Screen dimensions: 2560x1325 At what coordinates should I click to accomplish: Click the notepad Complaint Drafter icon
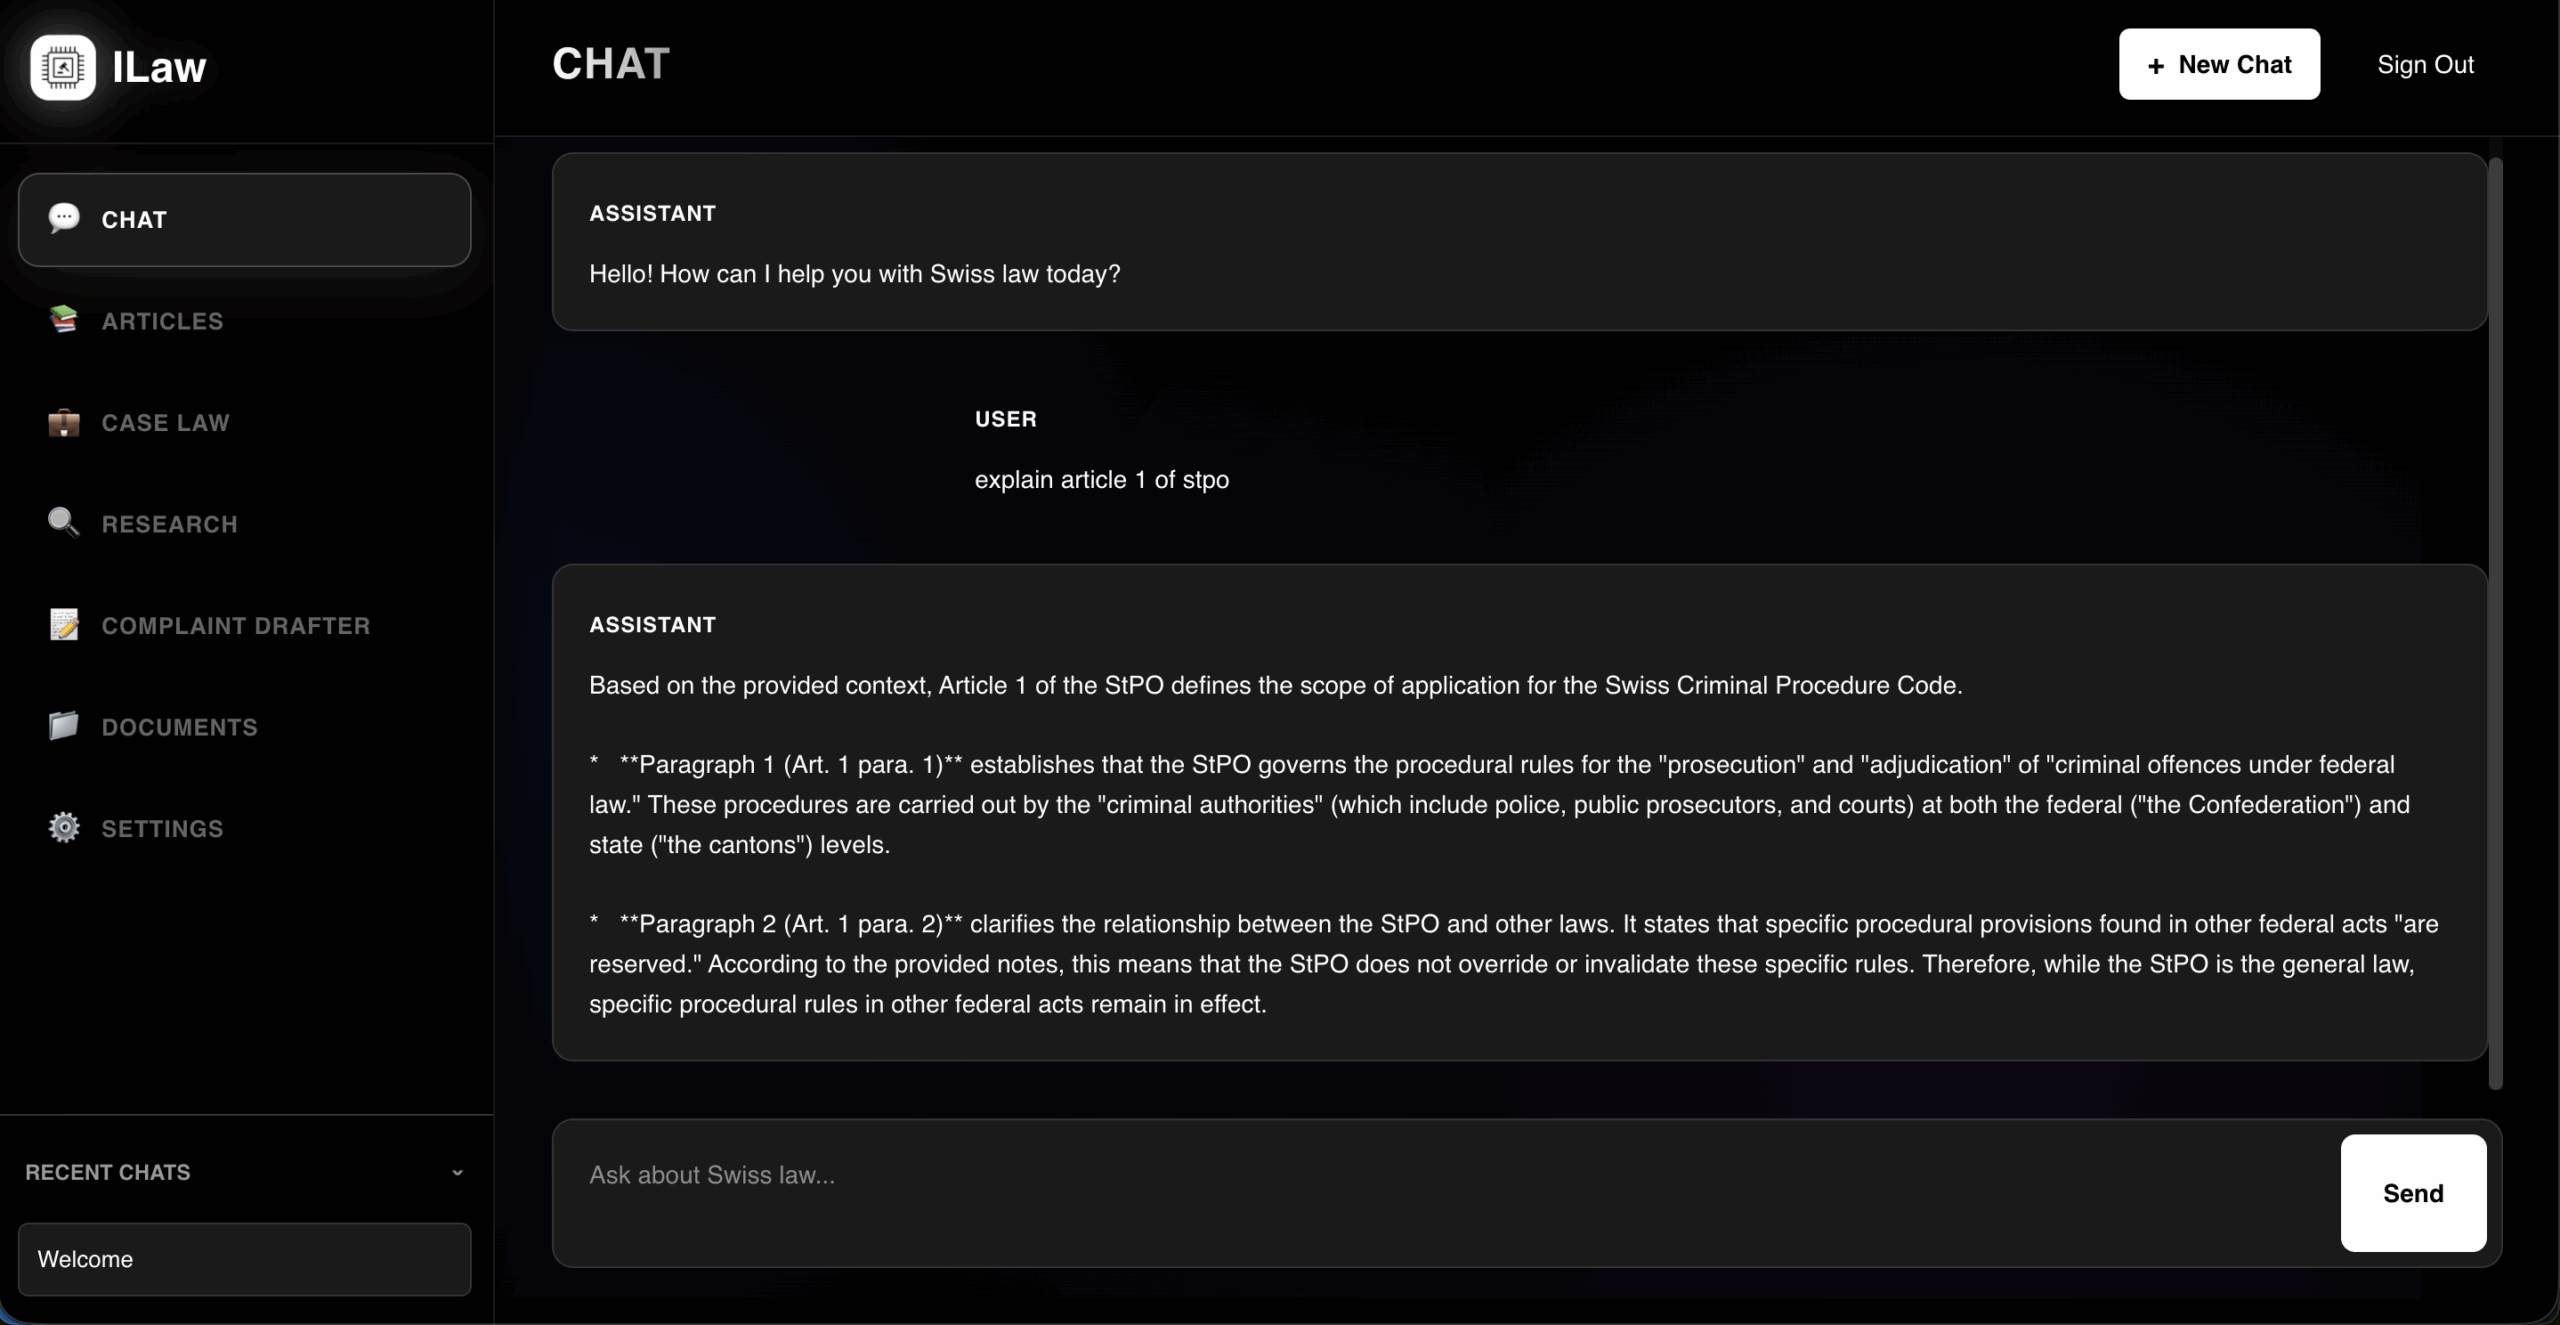click(x=64, y=625)
